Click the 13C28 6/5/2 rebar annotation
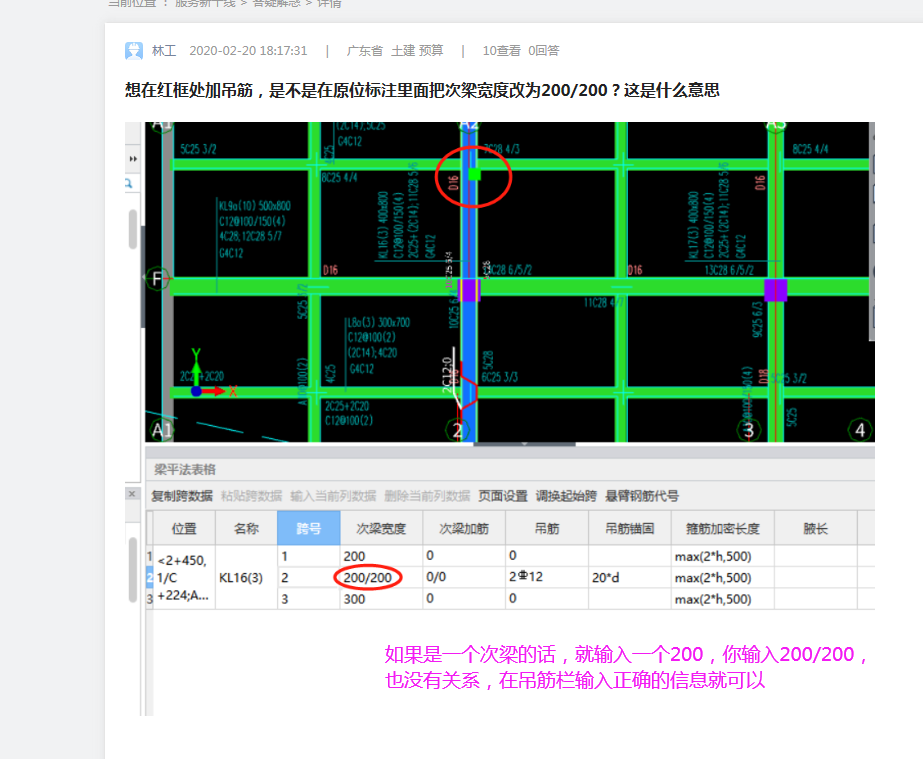This screenshot has width=923, height=759. point(729,270)
